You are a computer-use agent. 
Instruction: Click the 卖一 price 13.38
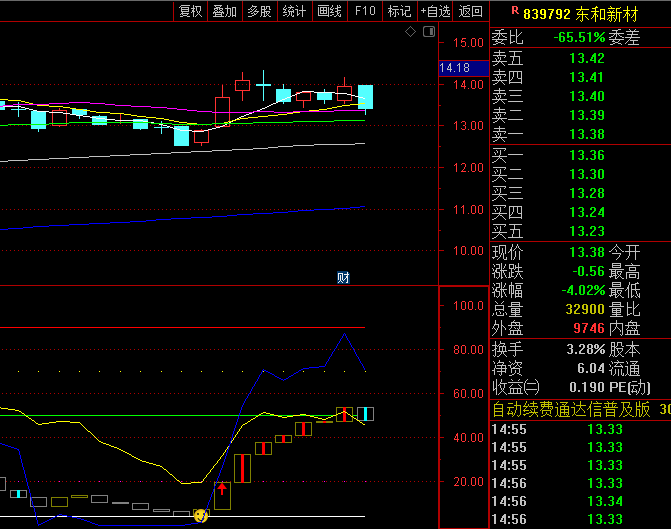(x=587, y=134)
